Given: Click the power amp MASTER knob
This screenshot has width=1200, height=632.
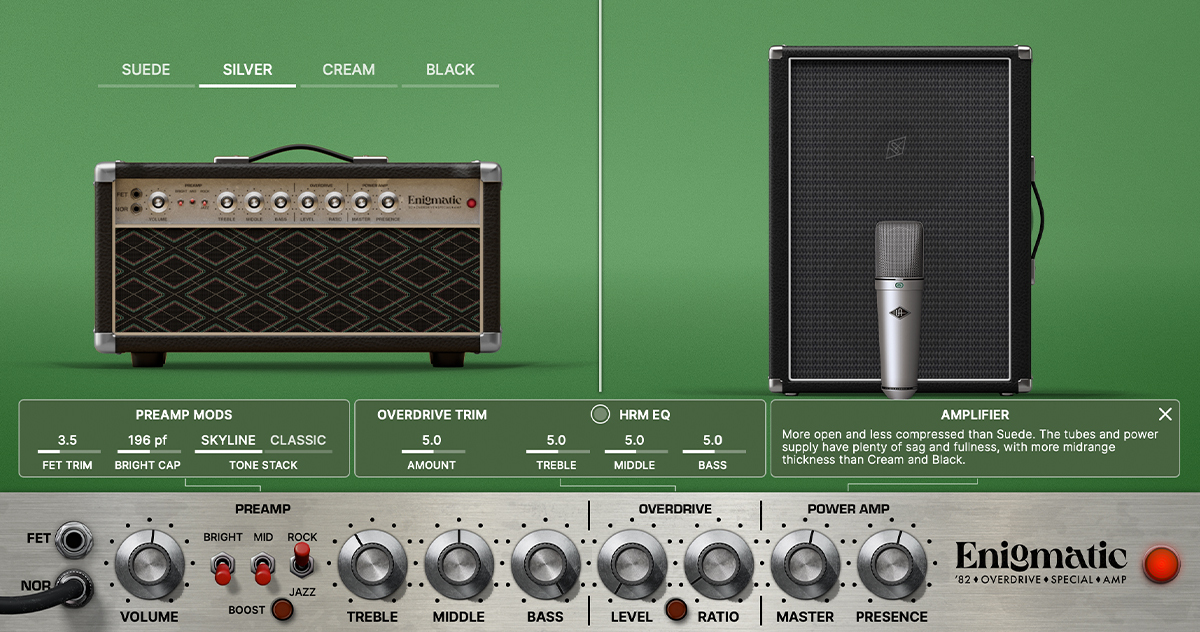Looking at the screenshot, I should click(x=805, y=564).
